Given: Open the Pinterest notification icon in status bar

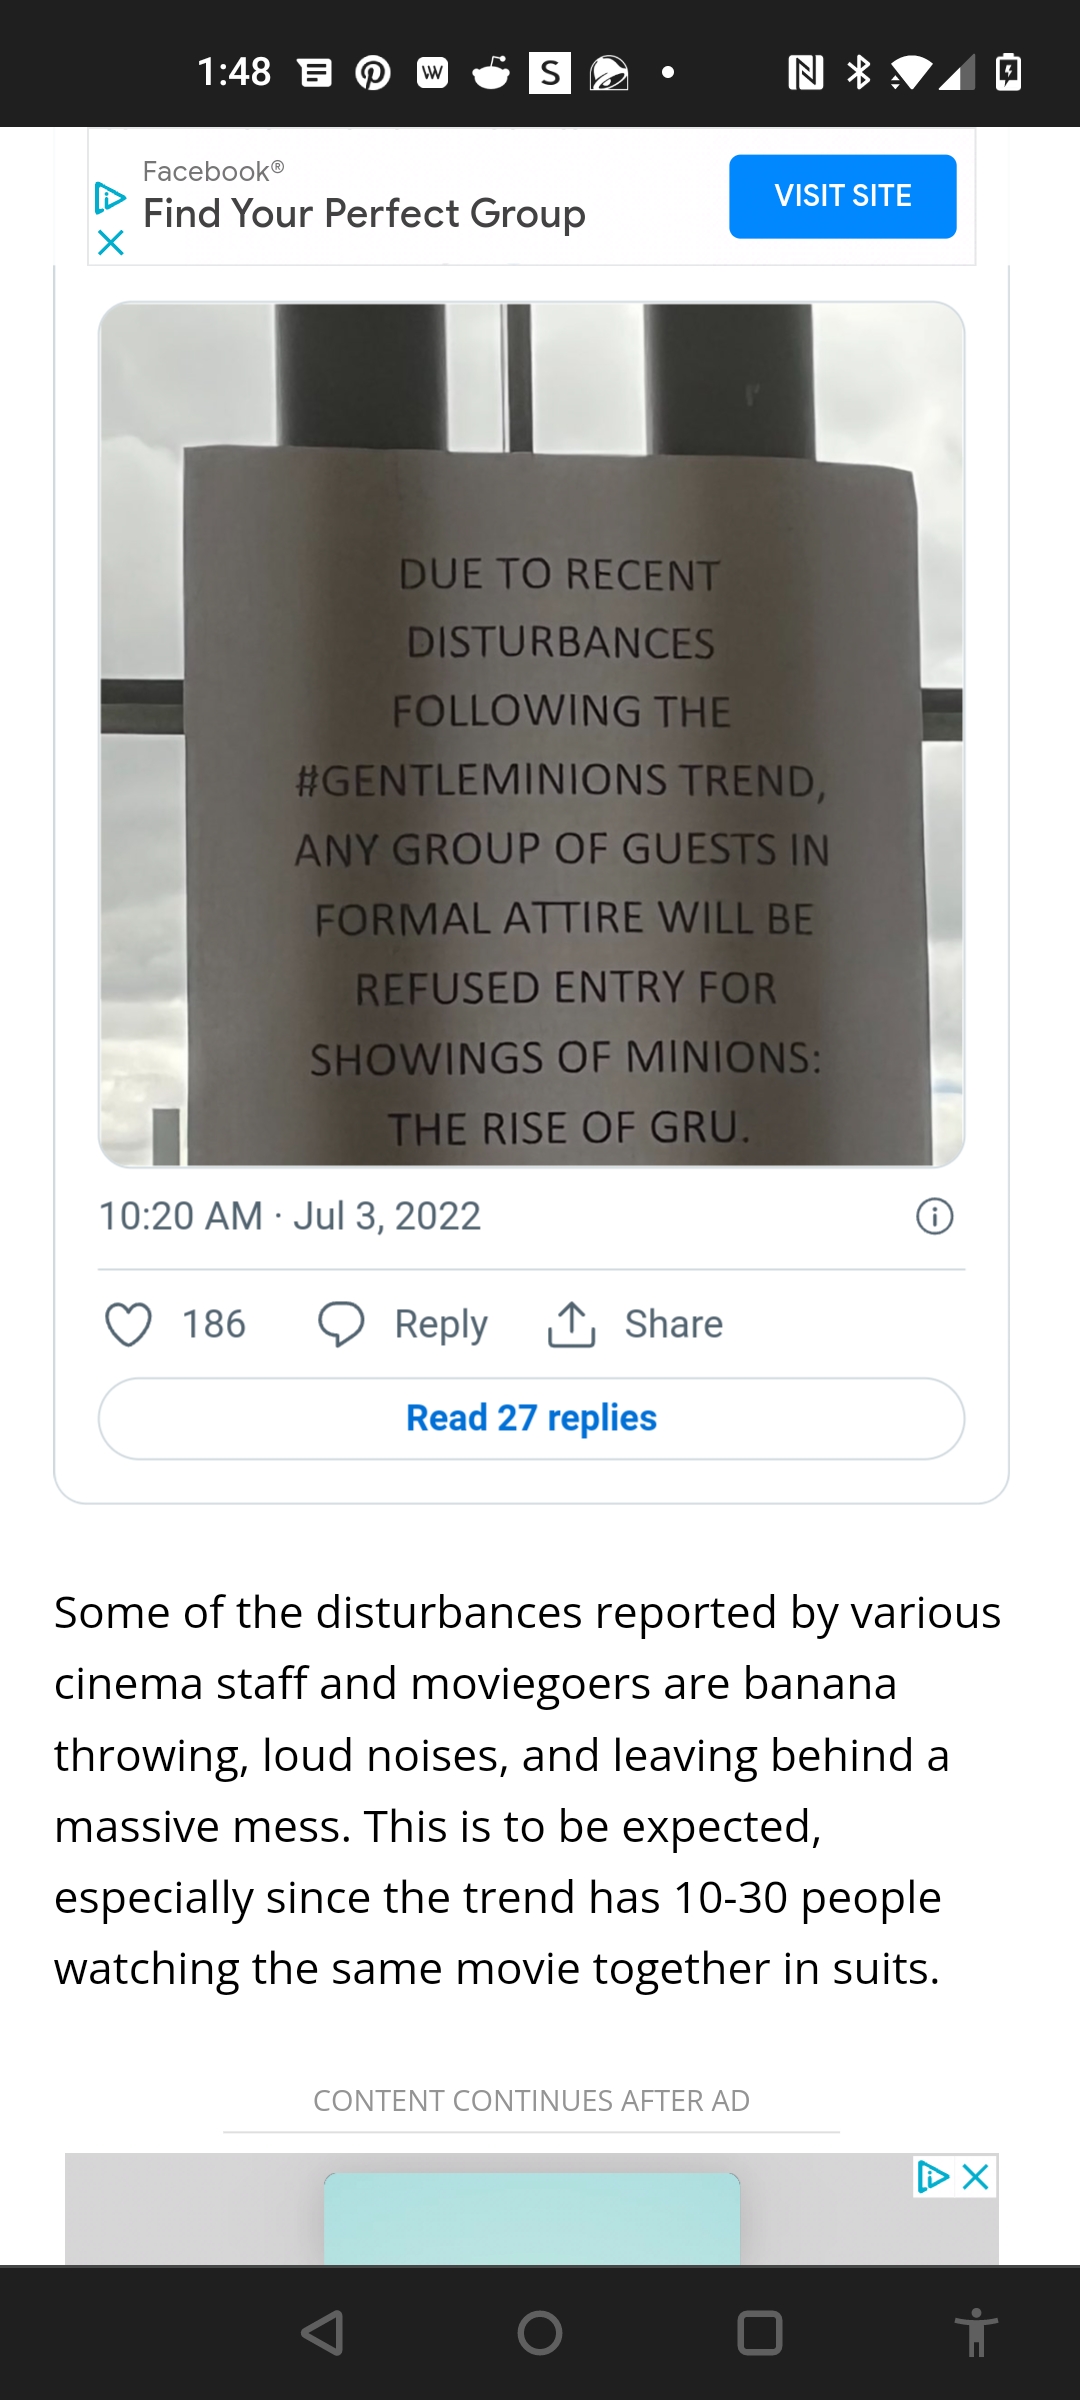Looking at the screenshot, I should (371, 72).
